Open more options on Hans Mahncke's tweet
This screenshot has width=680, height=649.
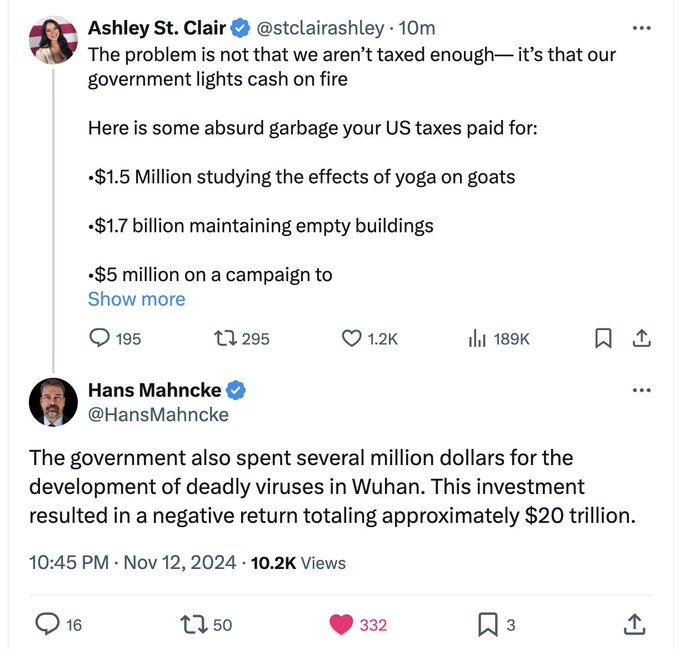(x=641, y=390)
